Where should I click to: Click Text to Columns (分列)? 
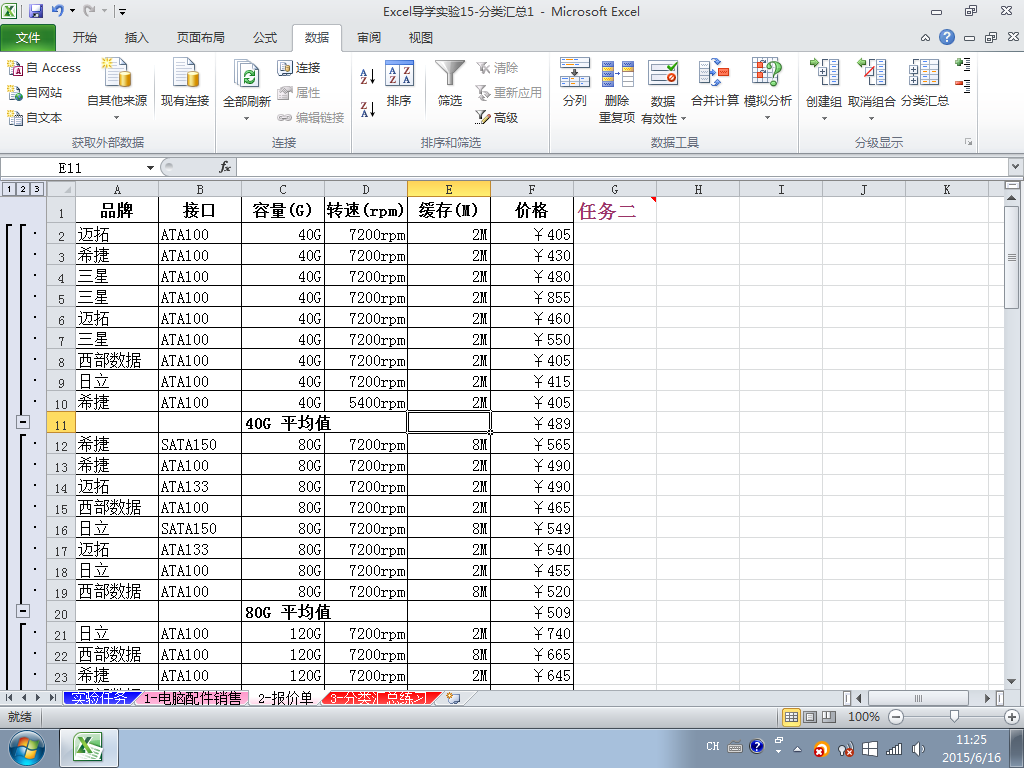(575, 82)
